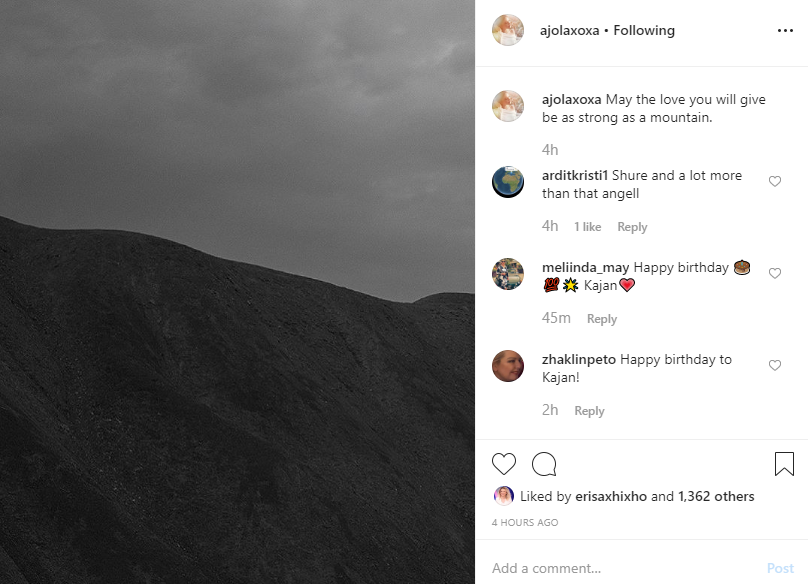Open the three-dot more options menu
808x584 pixels.
[785, 31]
